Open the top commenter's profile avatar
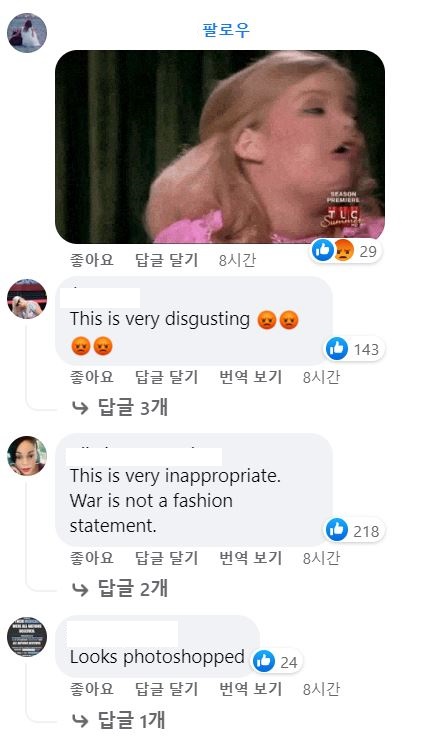433x747 pixels. pos(27,33)
